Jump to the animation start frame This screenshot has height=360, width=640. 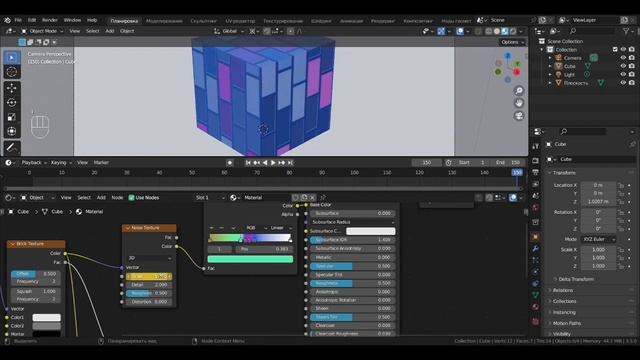click(x=248, y=162)
